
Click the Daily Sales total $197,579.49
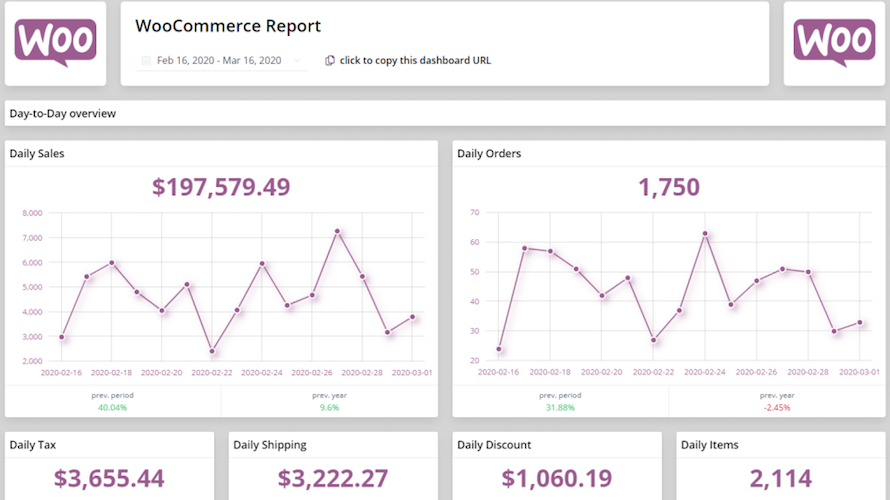(221, 187)
